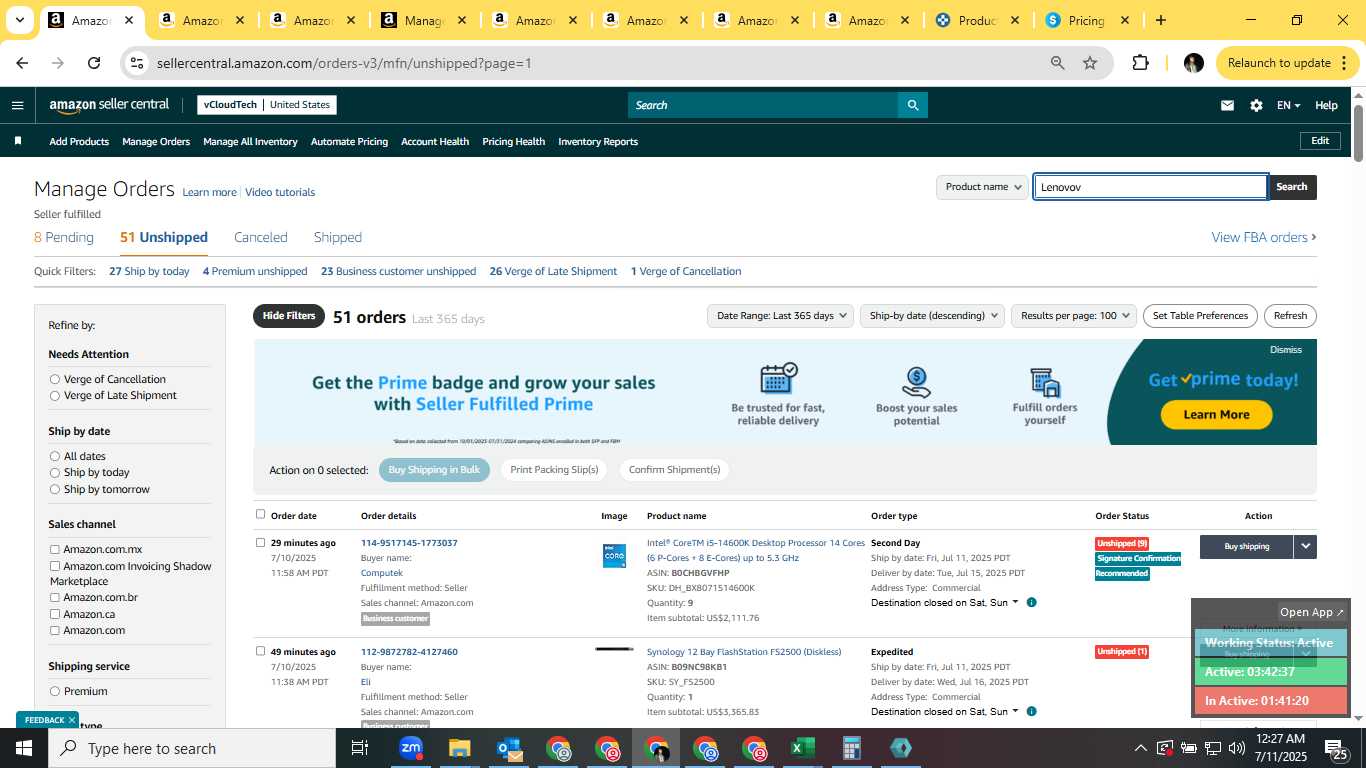
Task: Select Verge of Cancellation radio button
Action: pyautogui.click(x=55, y=379)
